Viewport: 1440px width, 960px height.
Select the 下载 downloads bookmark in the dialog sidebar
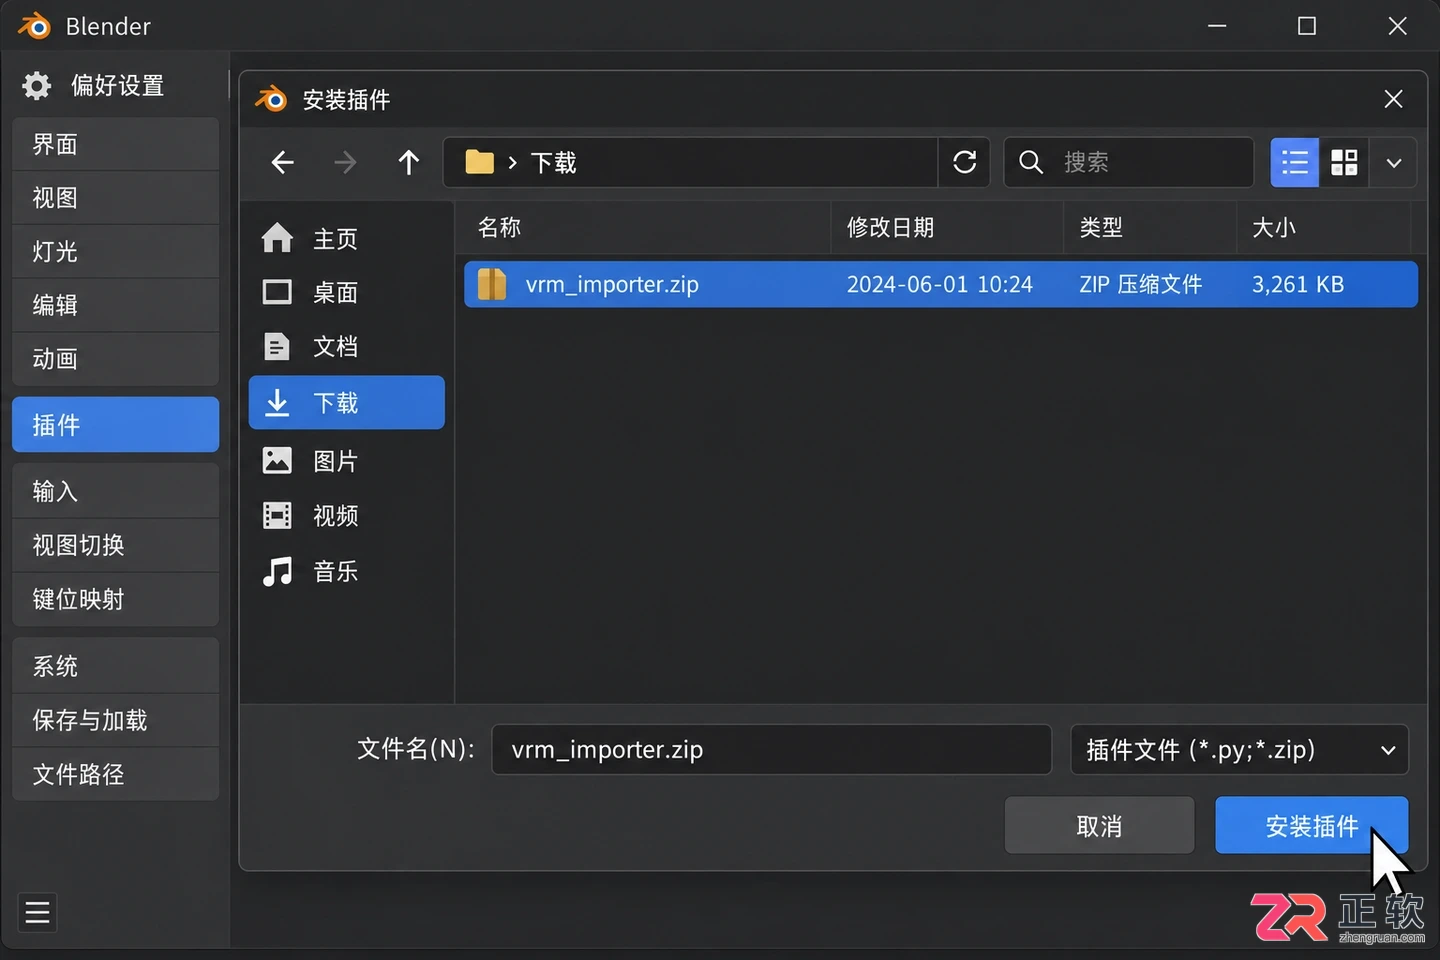[x=346, y=402]
